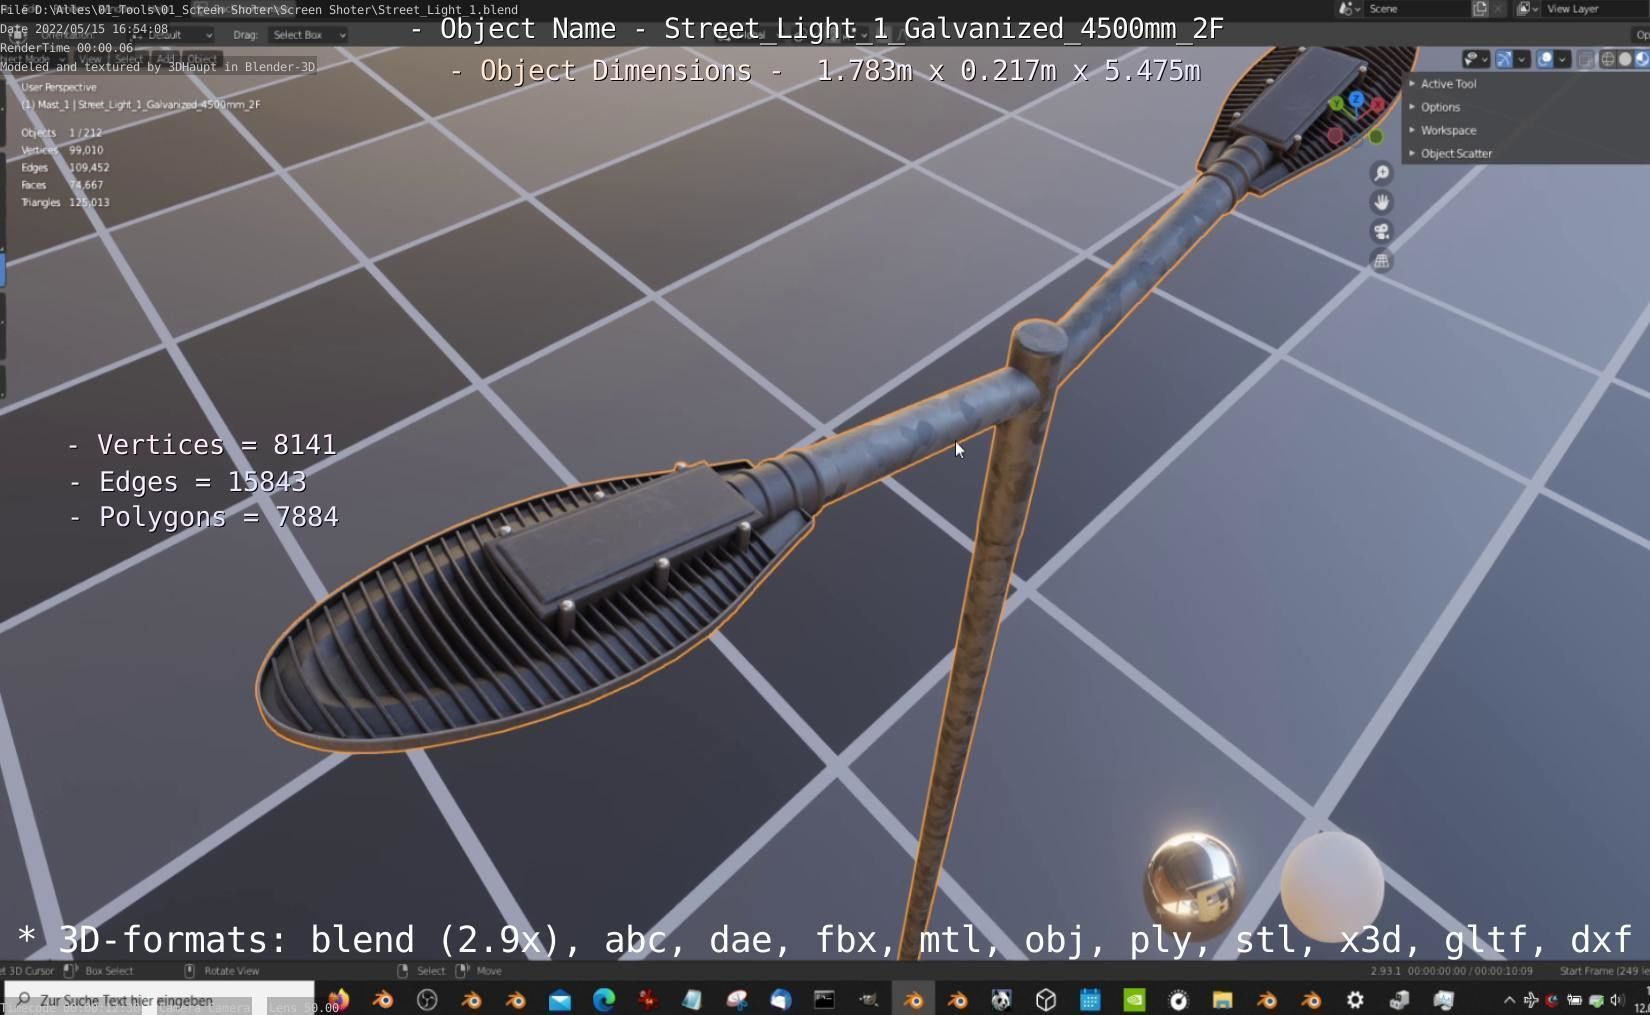
Task: Expand the Workspace panel
Action: (1447, 130)
